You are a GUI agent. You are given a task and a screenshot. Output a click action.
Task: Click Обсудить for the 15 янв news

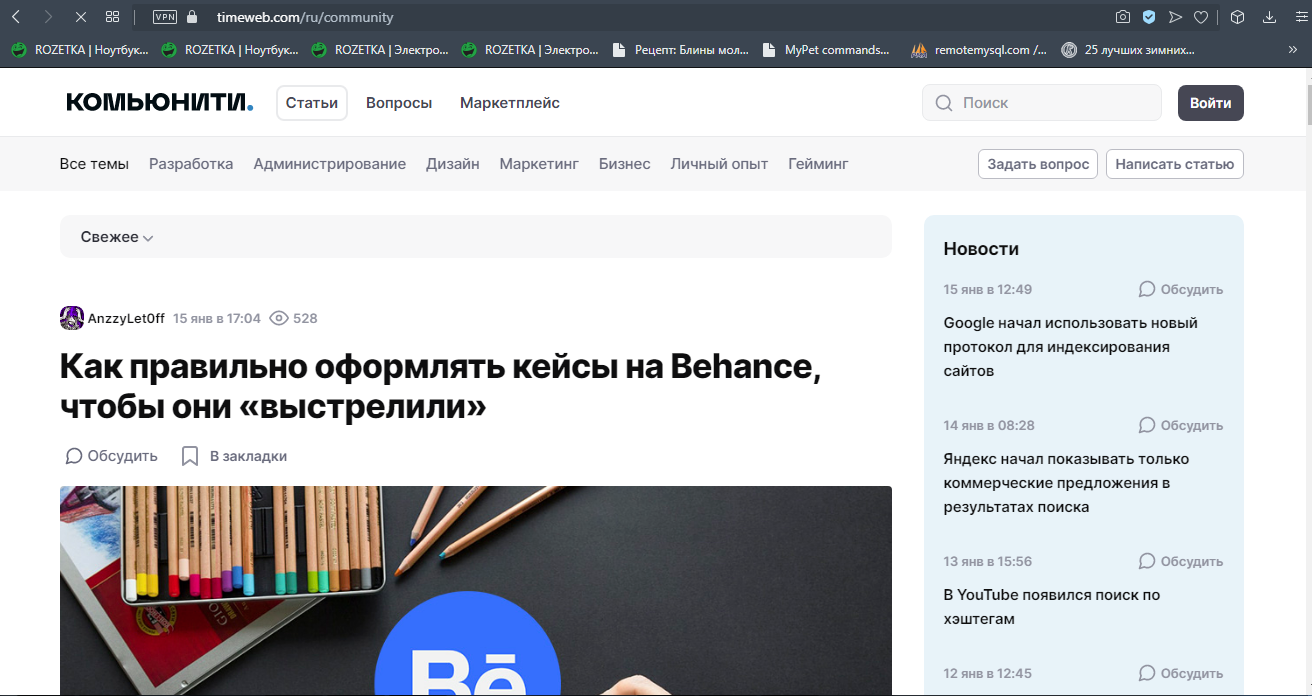(x=1181, y=289)
